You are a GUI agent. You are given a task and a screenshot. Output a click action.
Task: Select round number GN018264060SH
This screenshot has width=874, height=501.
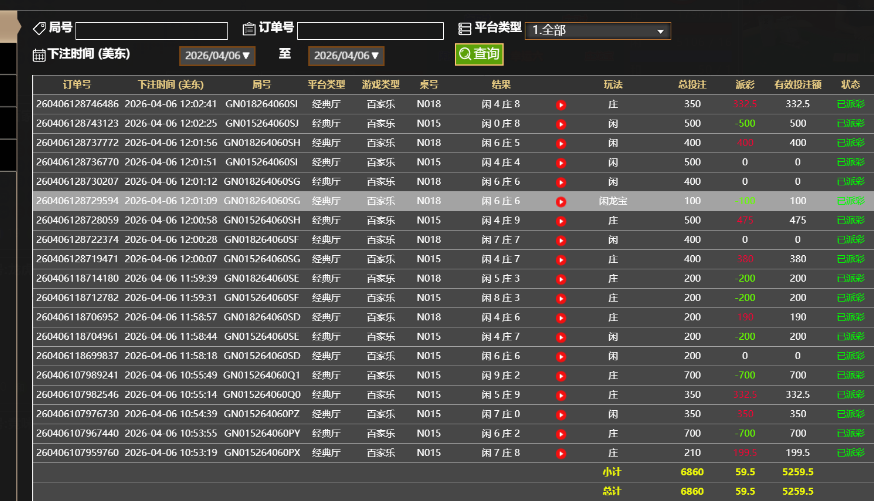262,143
